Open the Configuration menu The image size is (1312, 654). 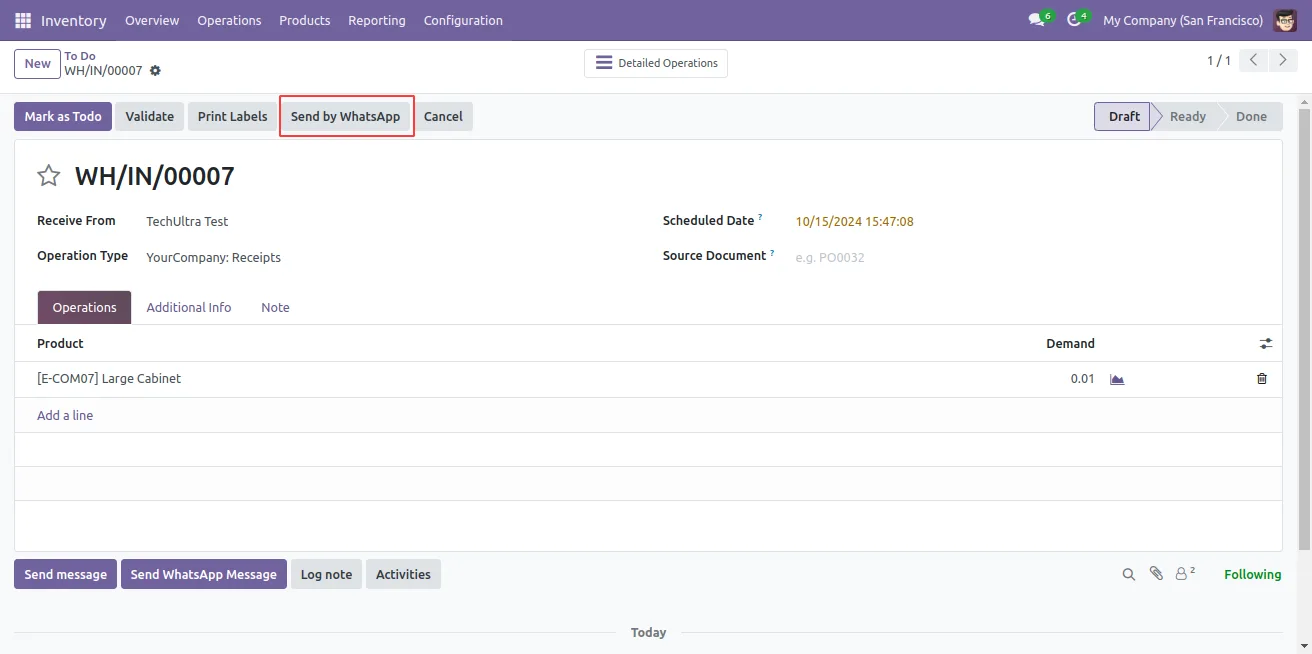(463, 20)
